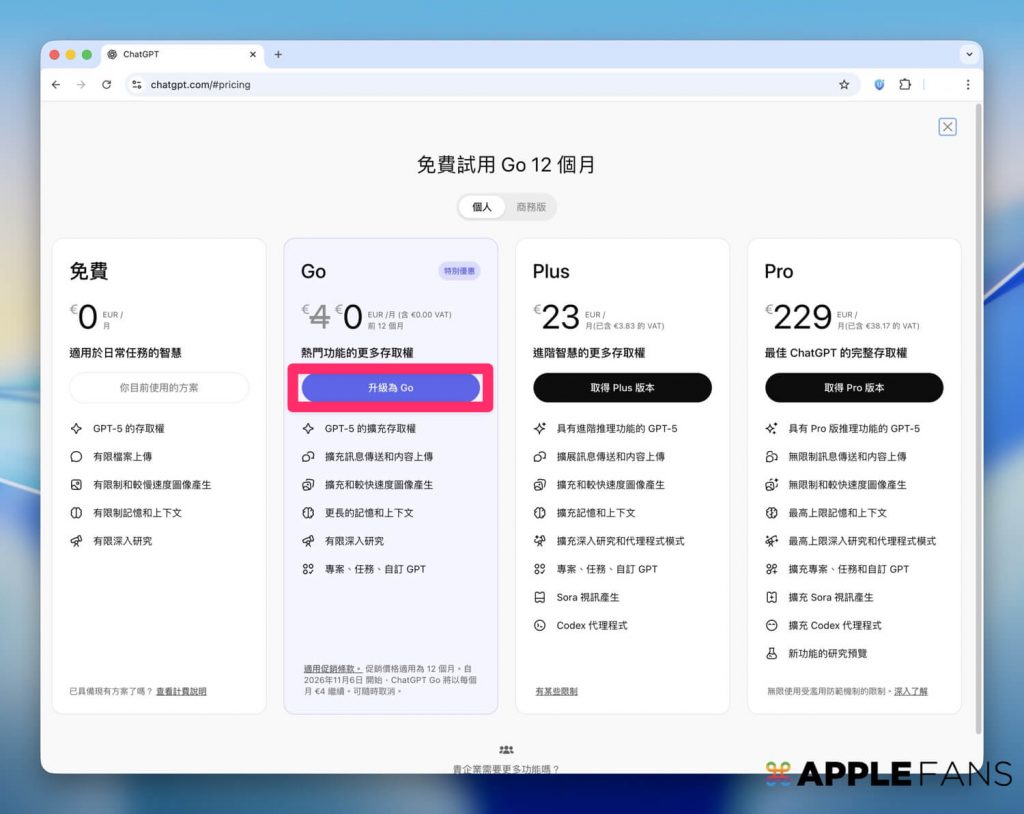Open the 有某些限制 link under Plus
Screen dimensions: 1024x814
(556, 691)
